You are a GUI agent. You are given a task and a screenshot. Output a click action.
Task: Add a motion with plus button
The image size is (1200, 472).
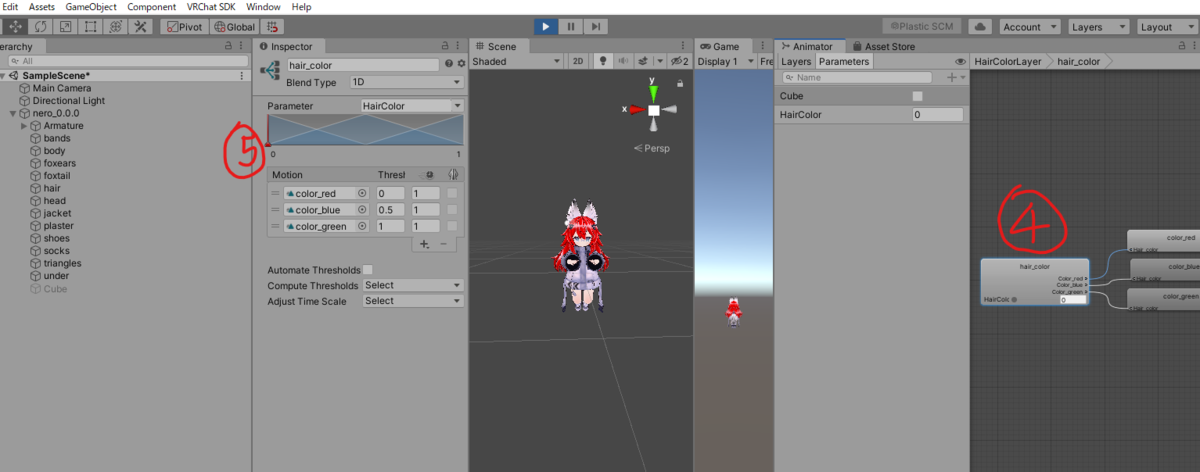[x=423, y=243]
